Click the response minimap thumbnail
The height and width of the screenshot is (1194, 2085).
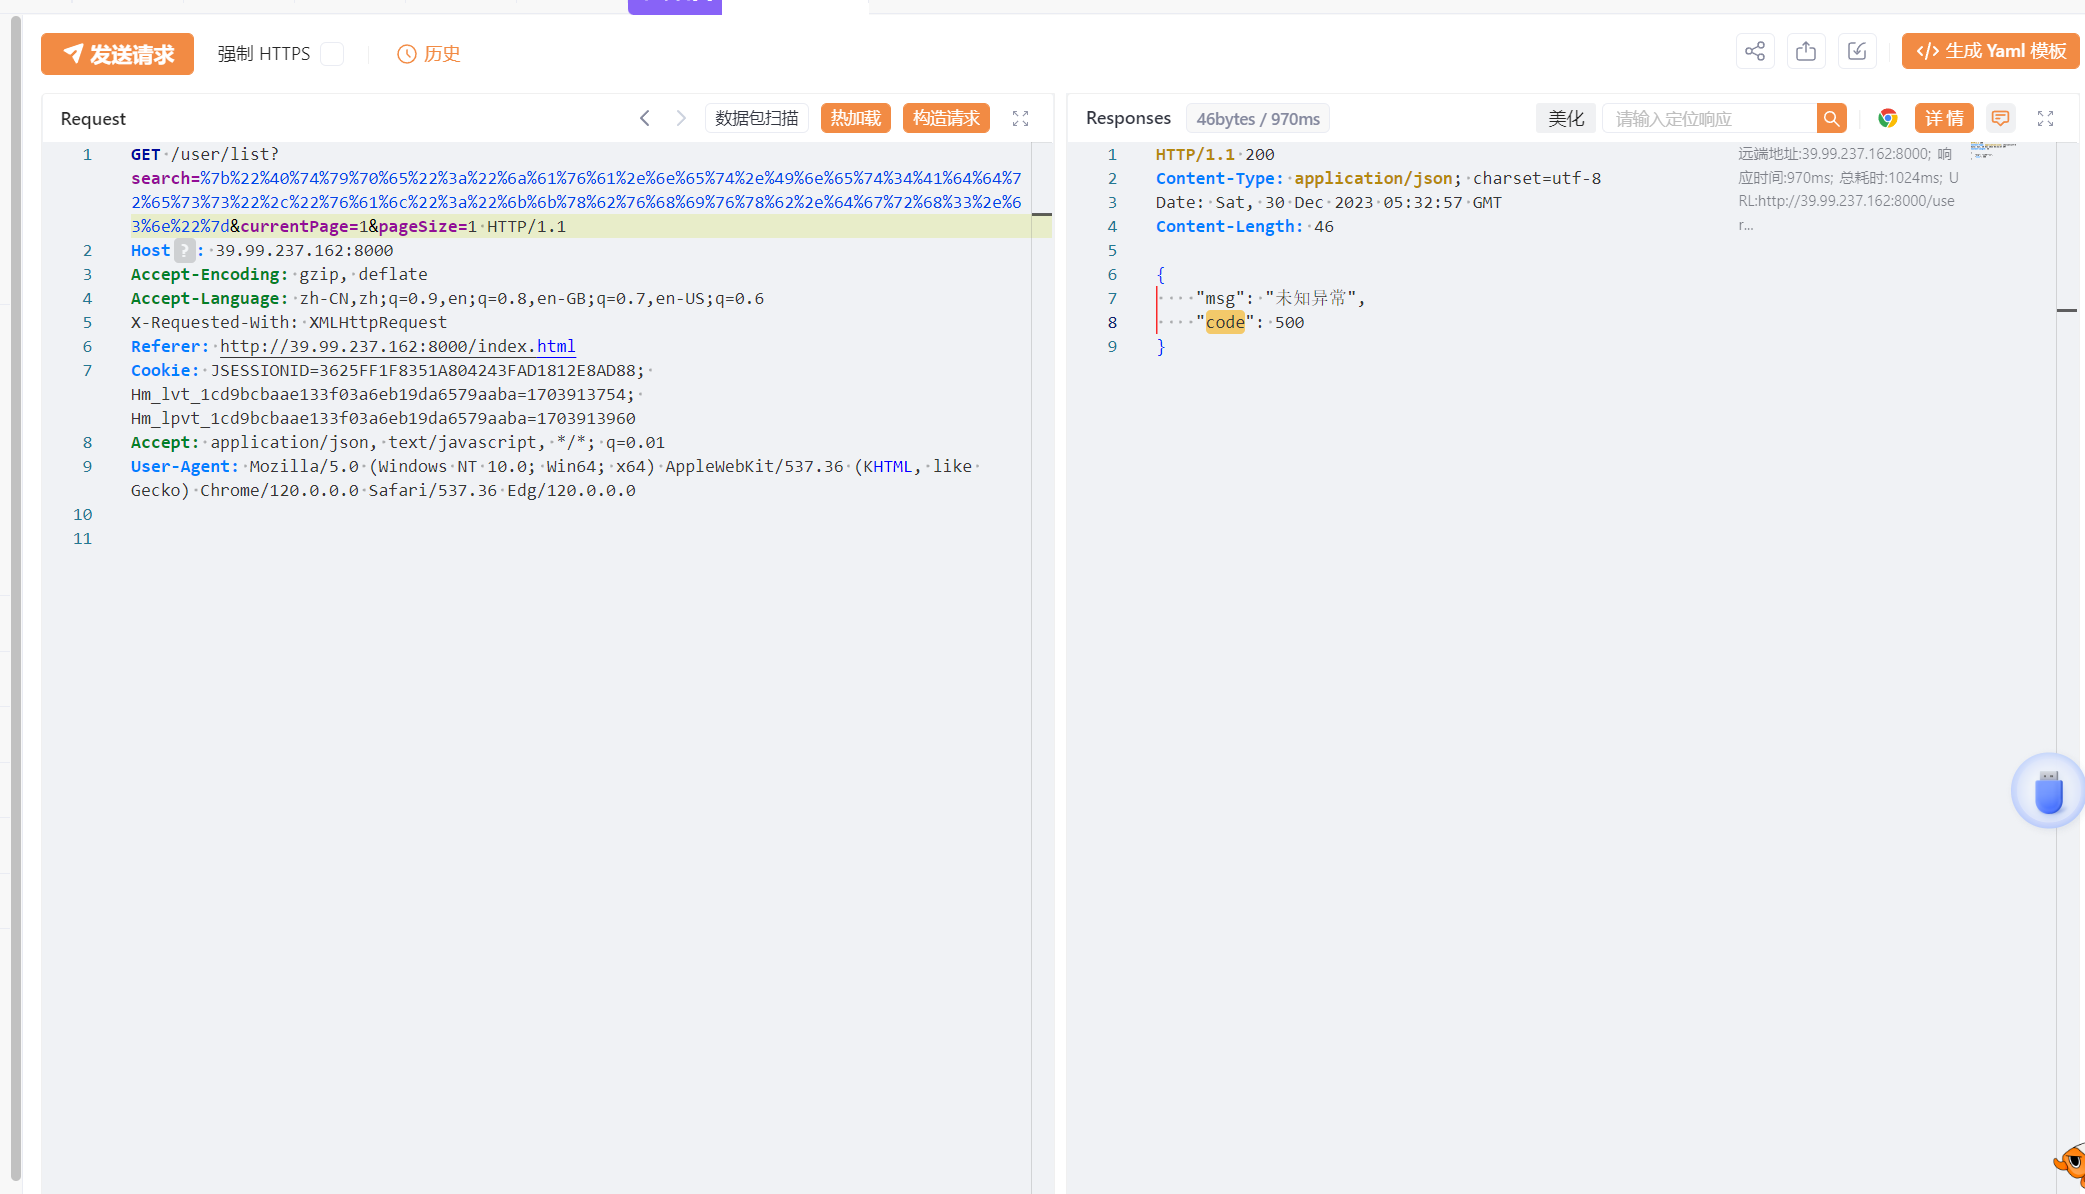1992,150
